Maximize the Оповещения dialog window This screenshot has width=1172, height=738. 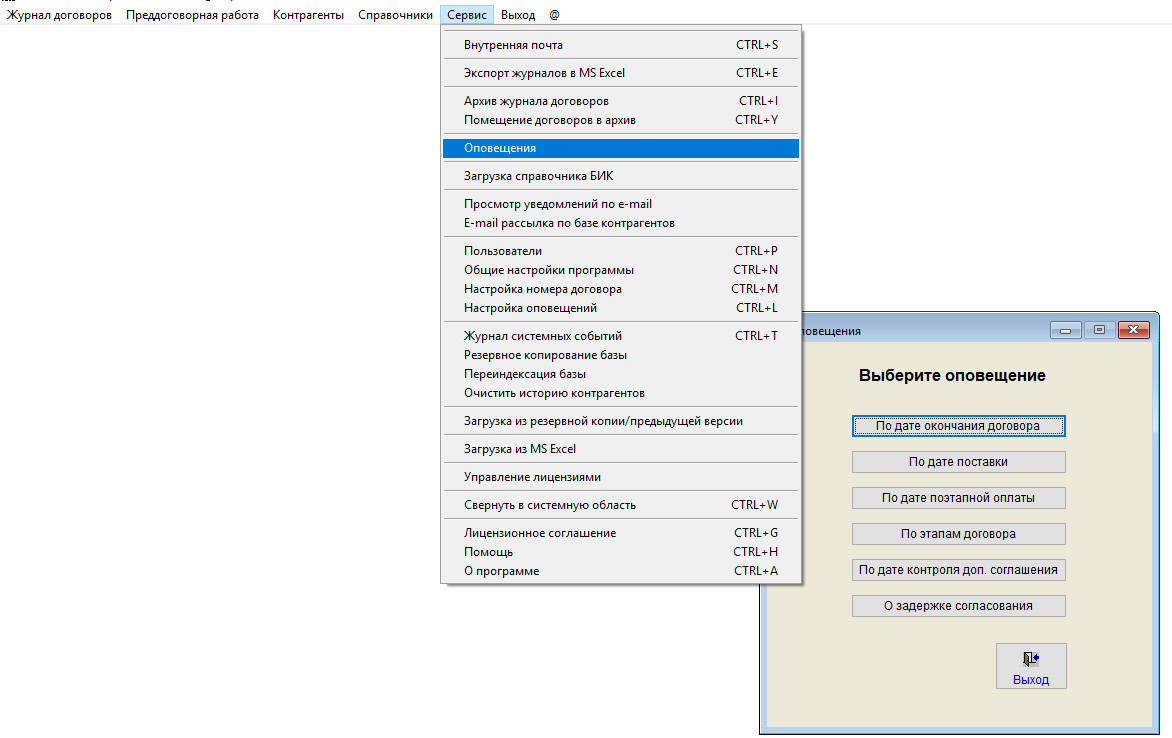pyautogui.click(x=1099, y=330)
